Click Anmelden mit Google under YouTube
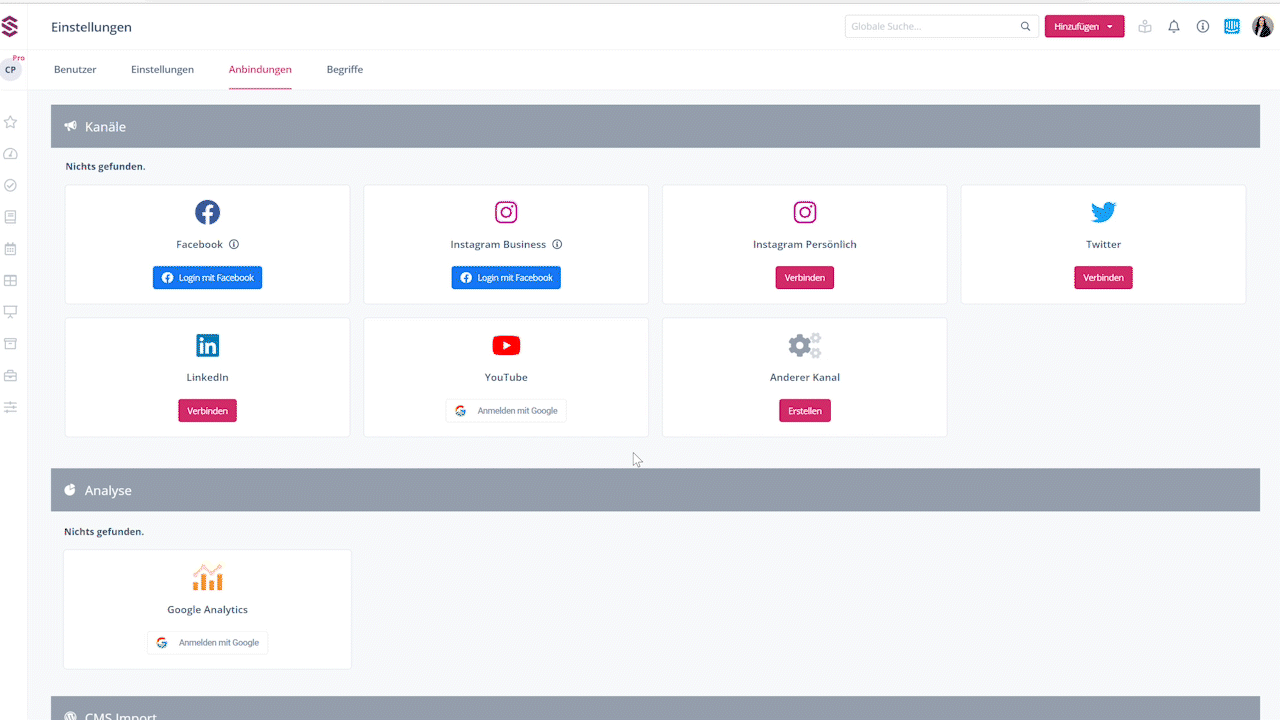1280x720 pixels. click(x=506, y=411)
